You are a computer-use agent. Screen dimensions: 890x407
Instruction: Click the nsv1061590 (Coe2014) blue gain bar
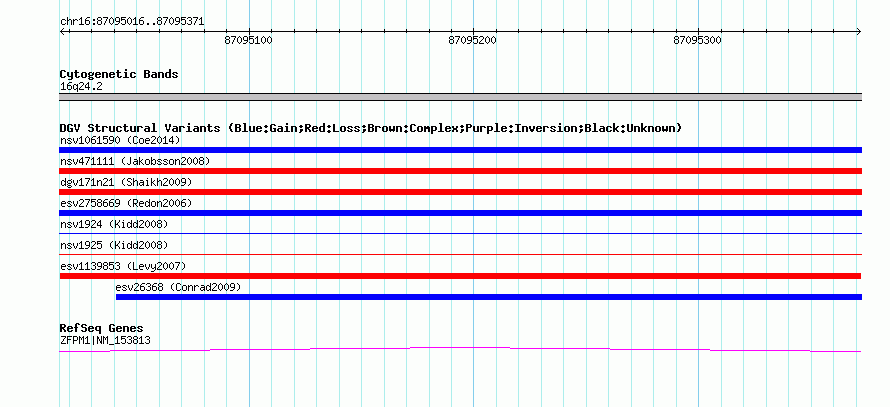pos(460,150)
